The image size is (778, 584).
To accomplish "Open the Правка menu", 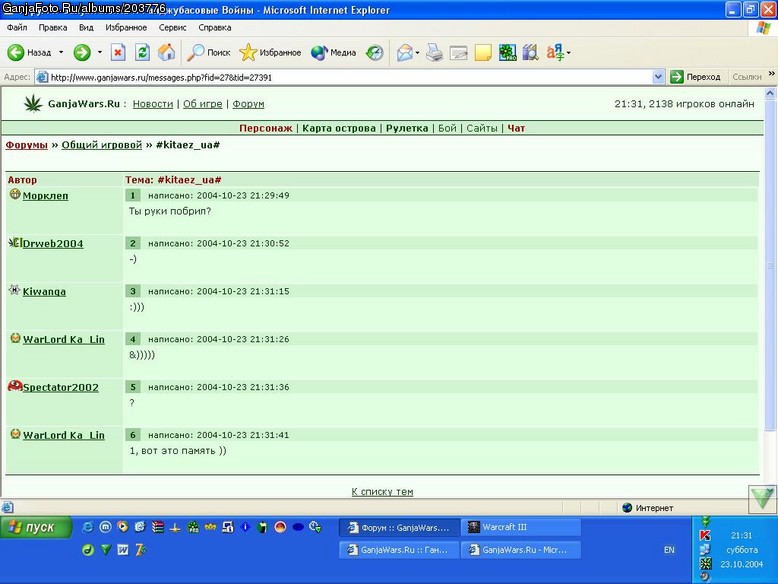I will click(53, 27).
